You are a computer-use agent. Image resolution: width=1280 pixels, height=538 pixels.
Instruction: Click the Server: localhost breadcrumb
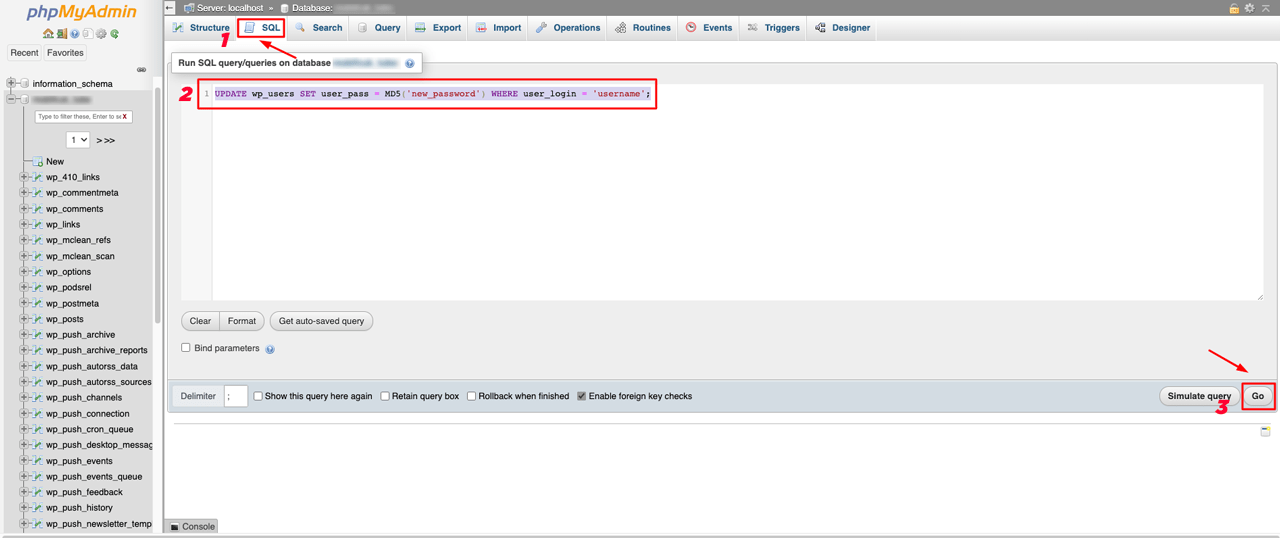(x=230, y=8)
